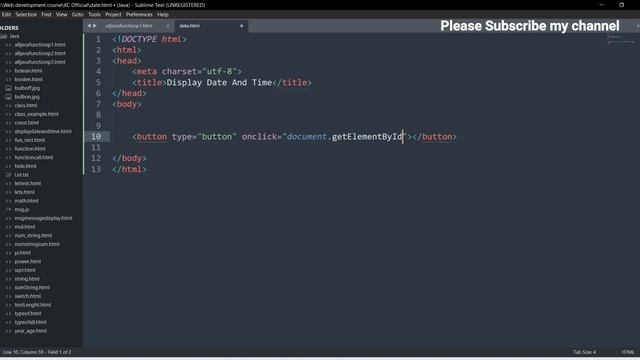
Task: Open msgmessagedisplay.html from the sidebar
Action: click(43, 218)
